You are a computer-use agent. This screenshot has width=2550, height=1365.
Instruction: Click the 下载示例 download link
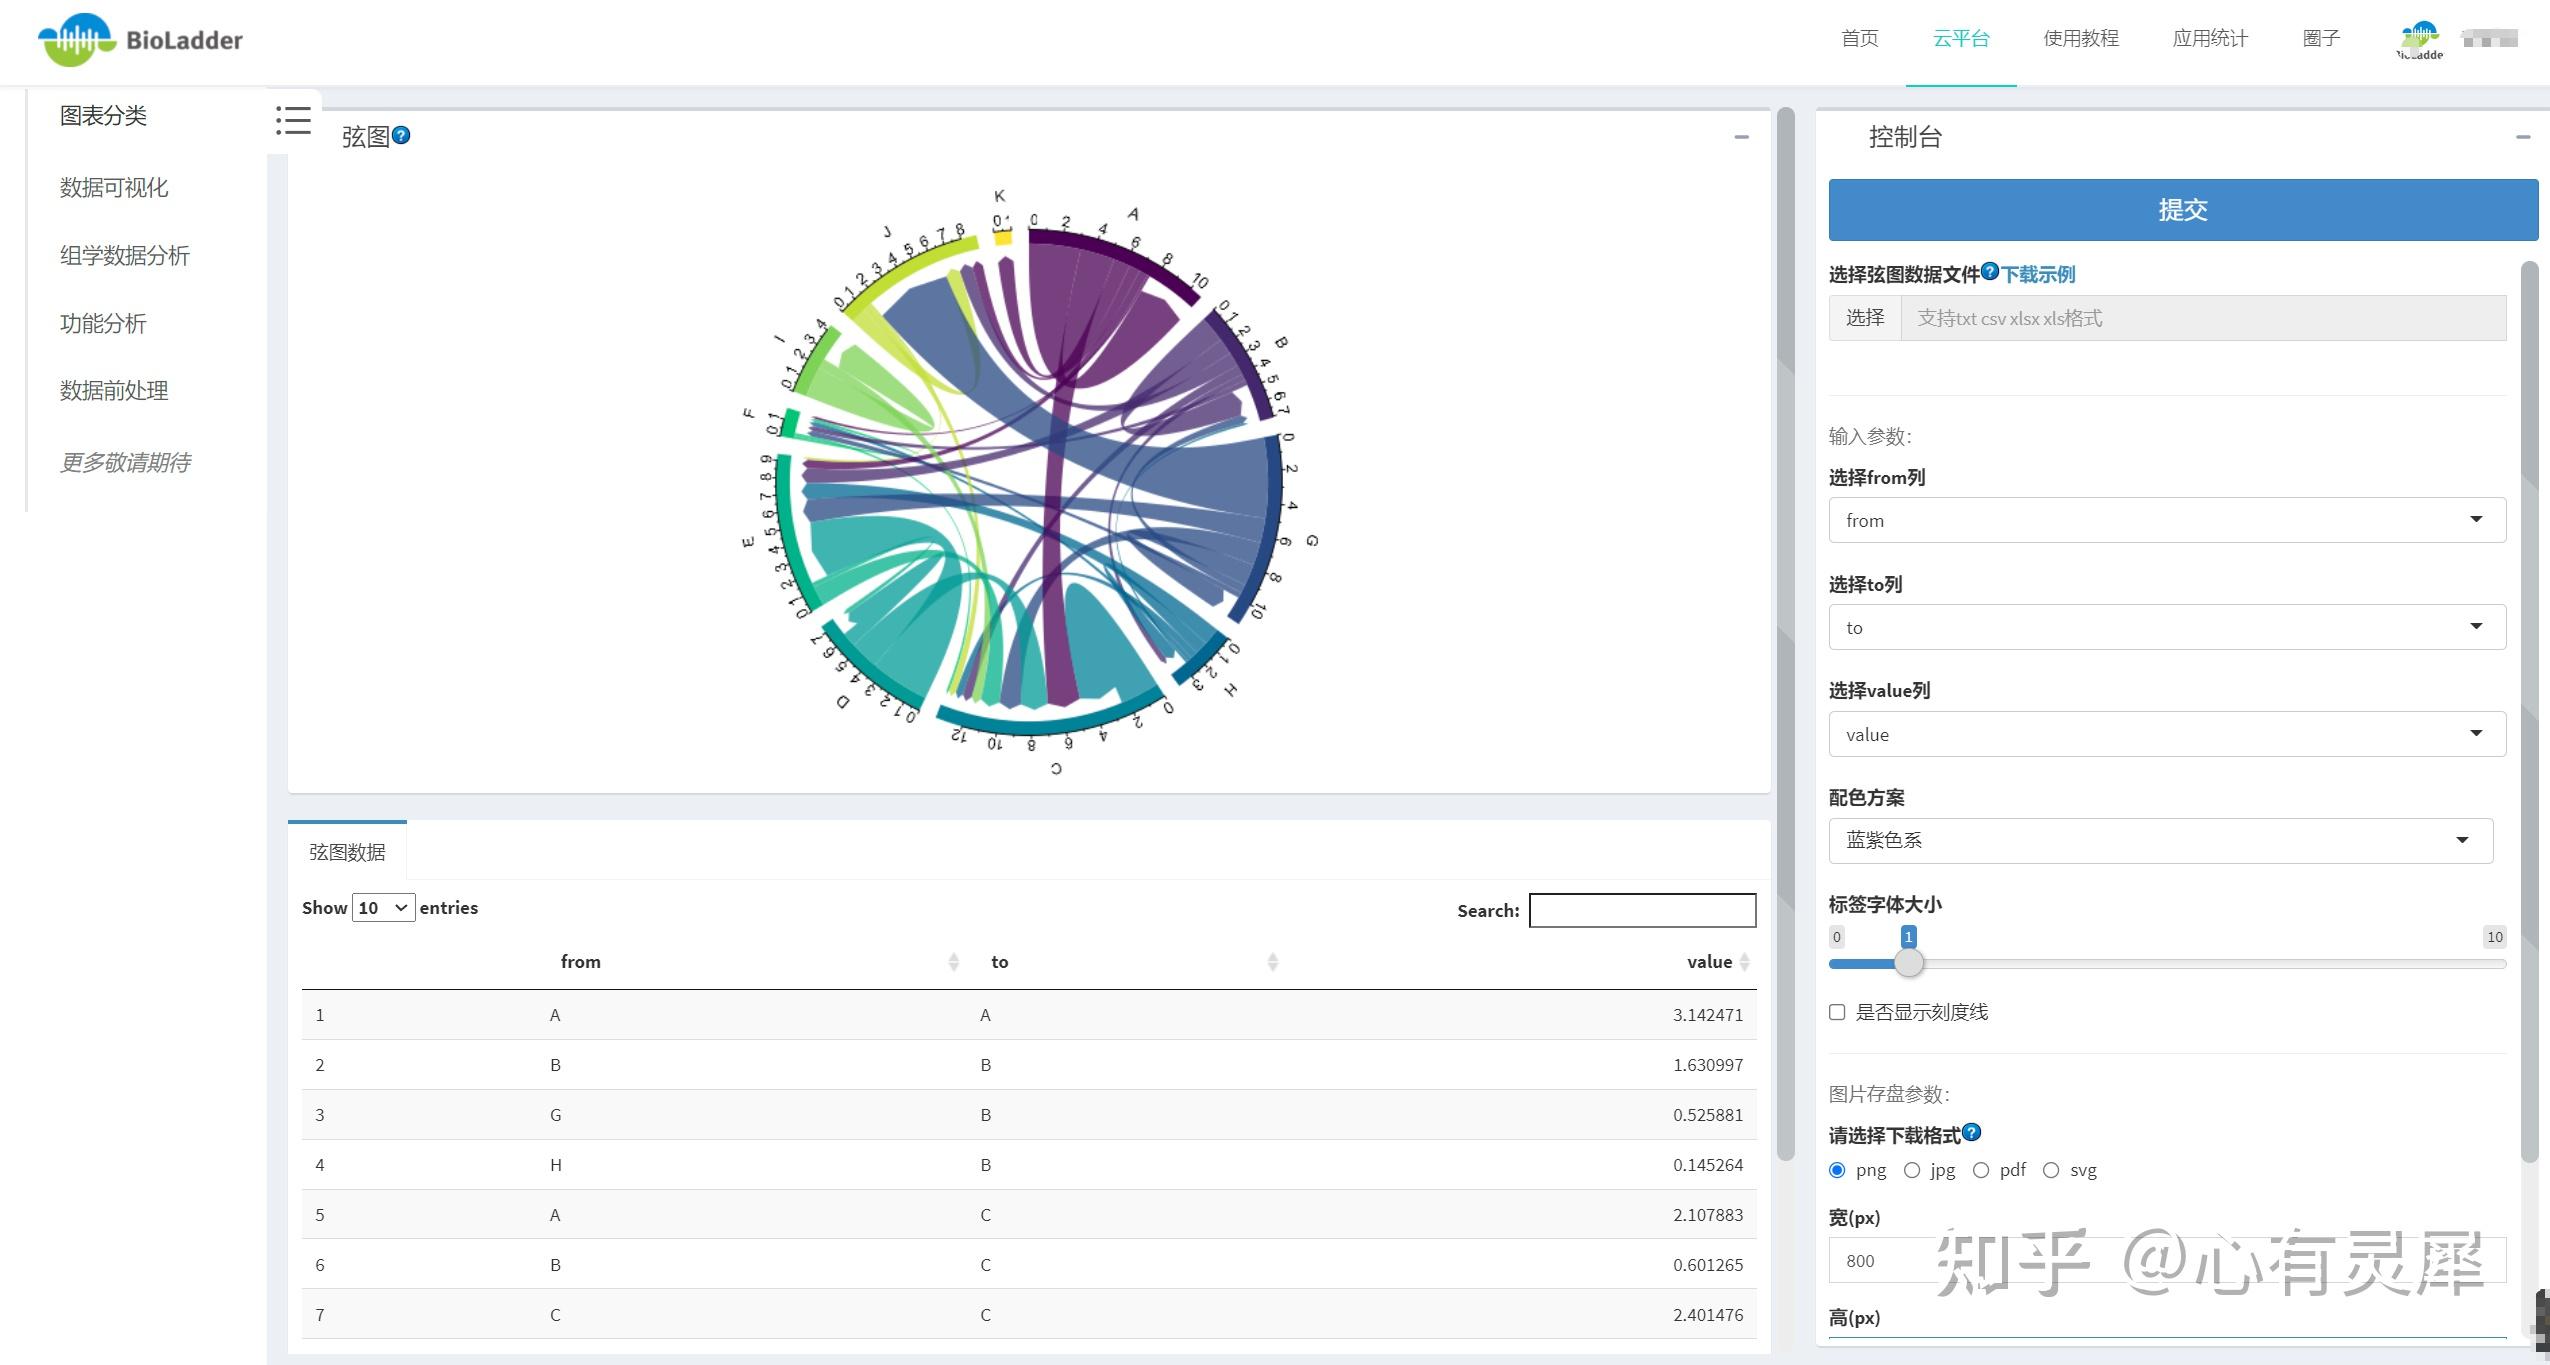[2038, 274]
